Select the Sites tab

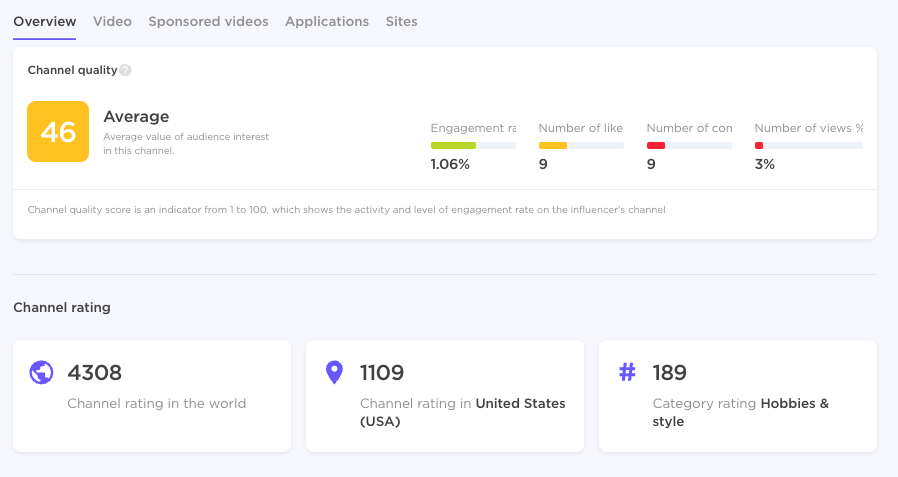tap(402, 21)
